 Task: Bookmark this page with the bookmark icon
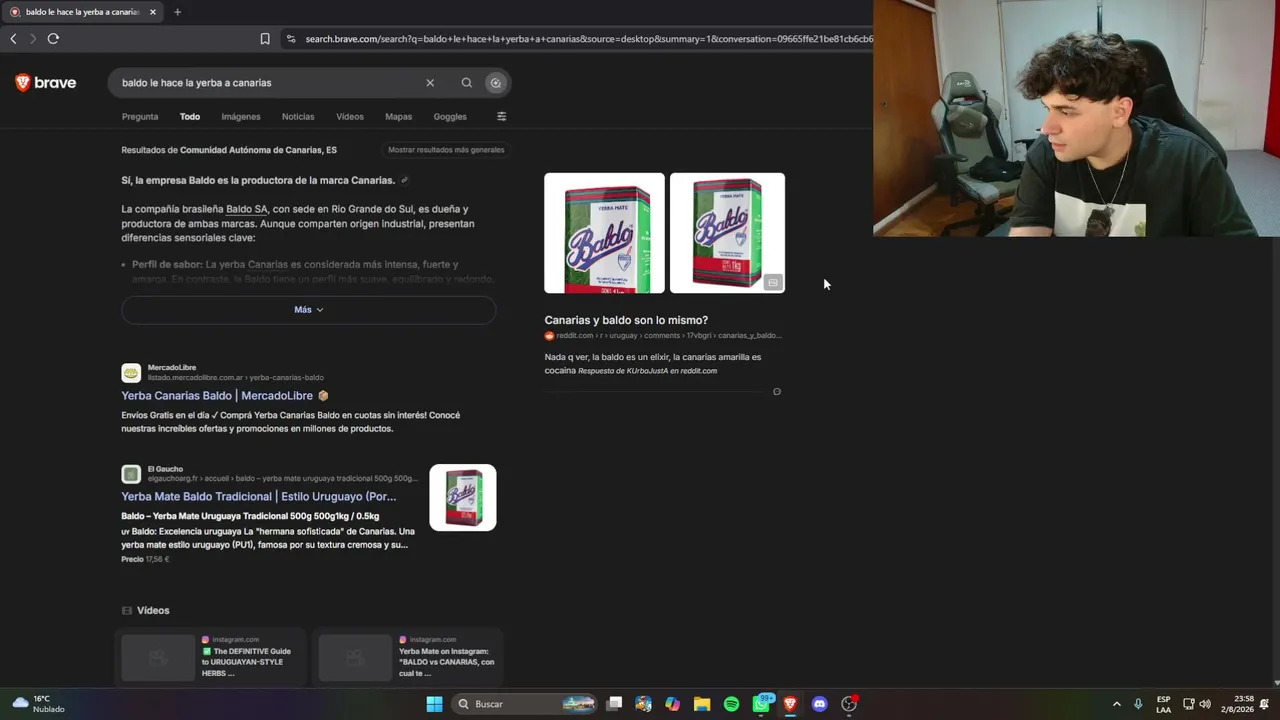tap(265, 39)
